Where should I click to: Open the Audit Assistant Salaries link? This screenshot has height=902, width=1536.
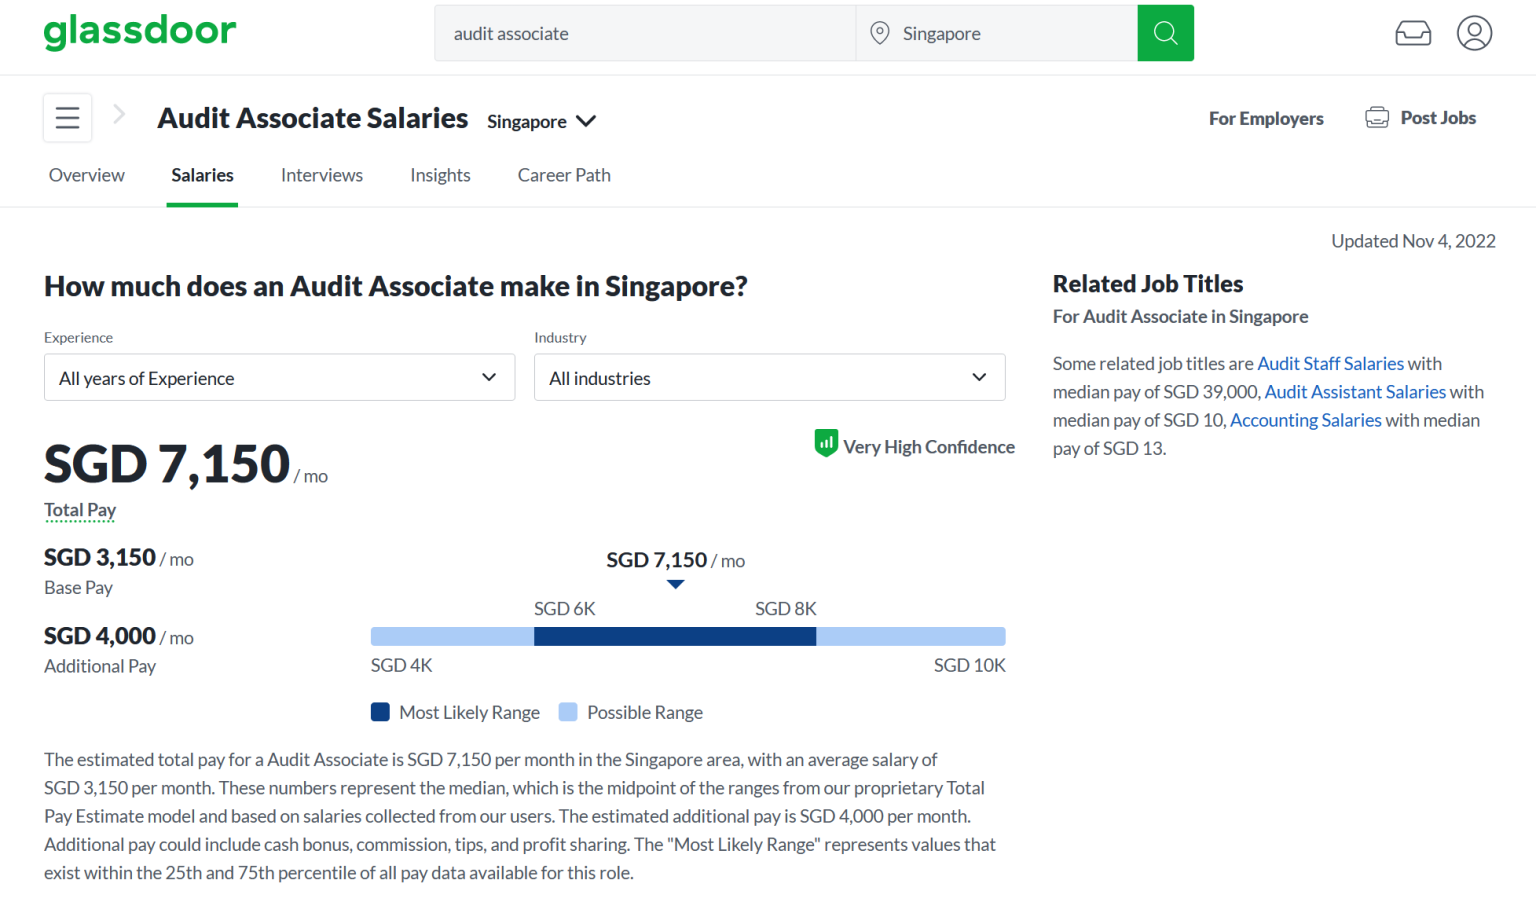(x=1355, y=392)
